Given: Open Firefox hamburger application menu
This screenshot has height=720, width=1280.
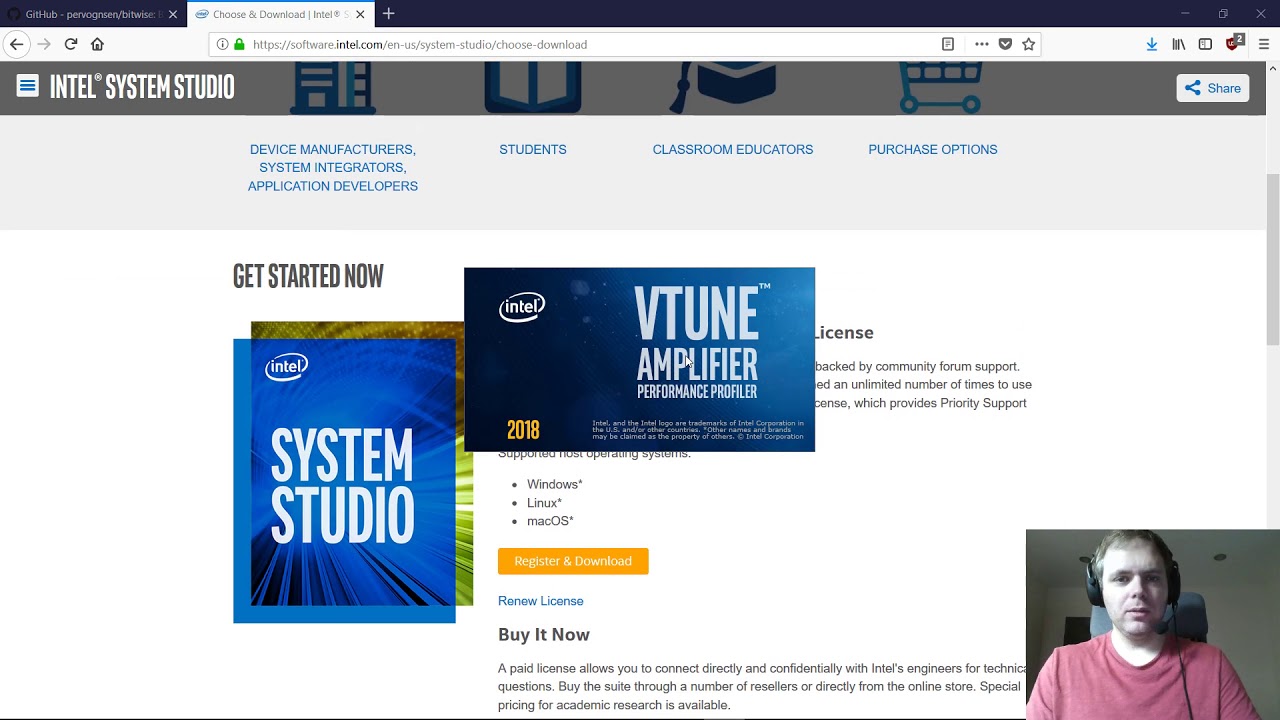Looking at the screenshot, I should (x=1264, y=44).
